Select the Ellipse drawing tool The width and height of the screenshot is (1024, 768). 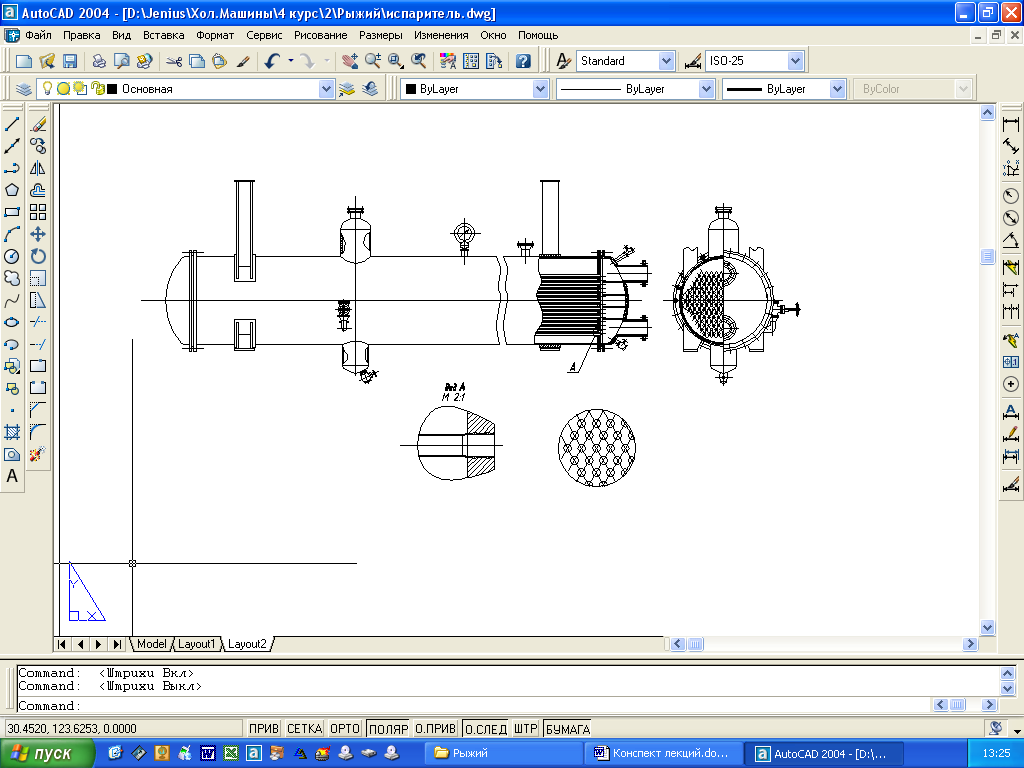coord(12,322)
